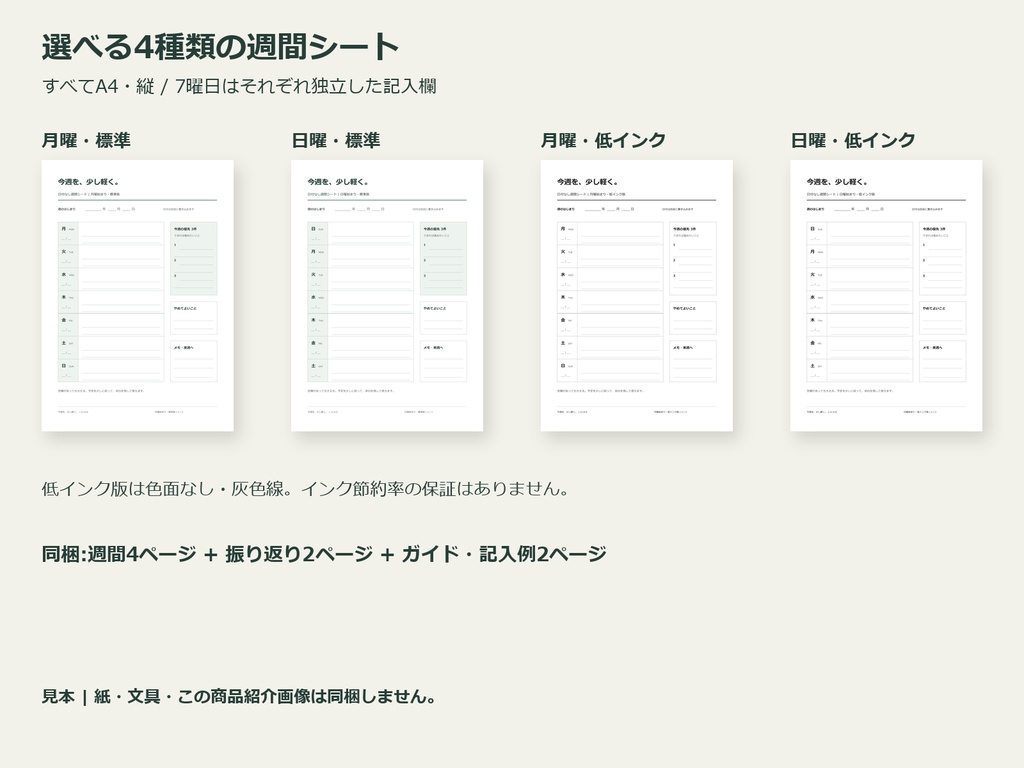
Task: Click the 日曜・低インク sheet thumbnail
Action: click(x=886, y=295)
